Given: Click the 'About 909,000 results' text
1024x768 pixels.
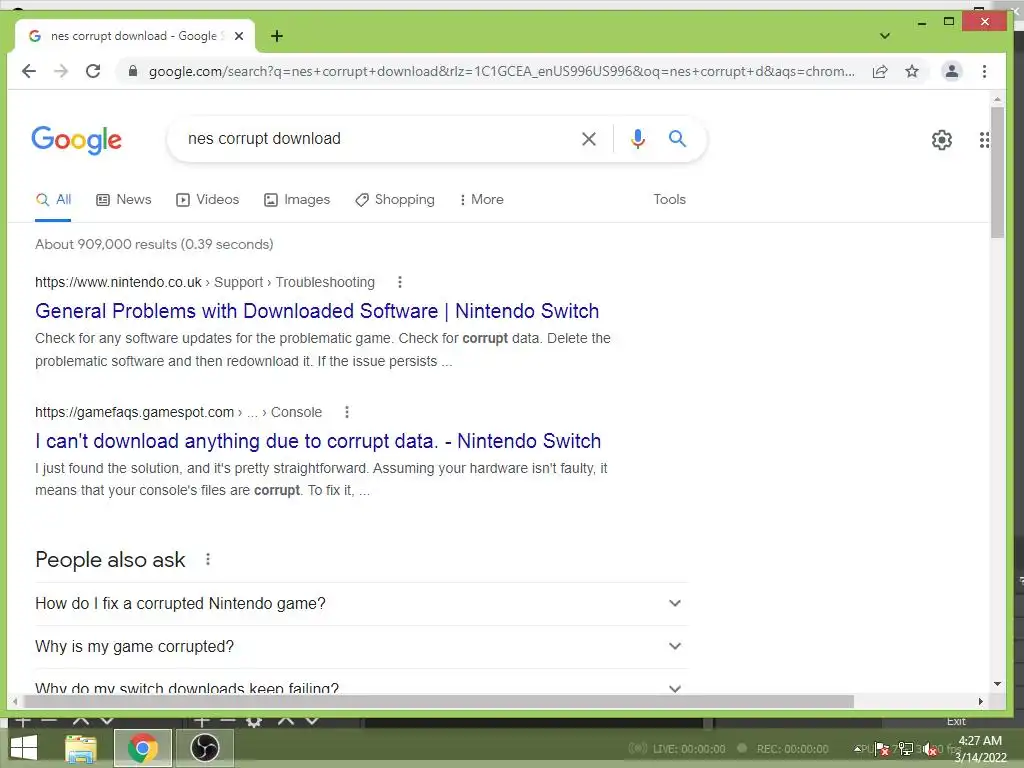Looking at the screenshot, I should point(154,244).
